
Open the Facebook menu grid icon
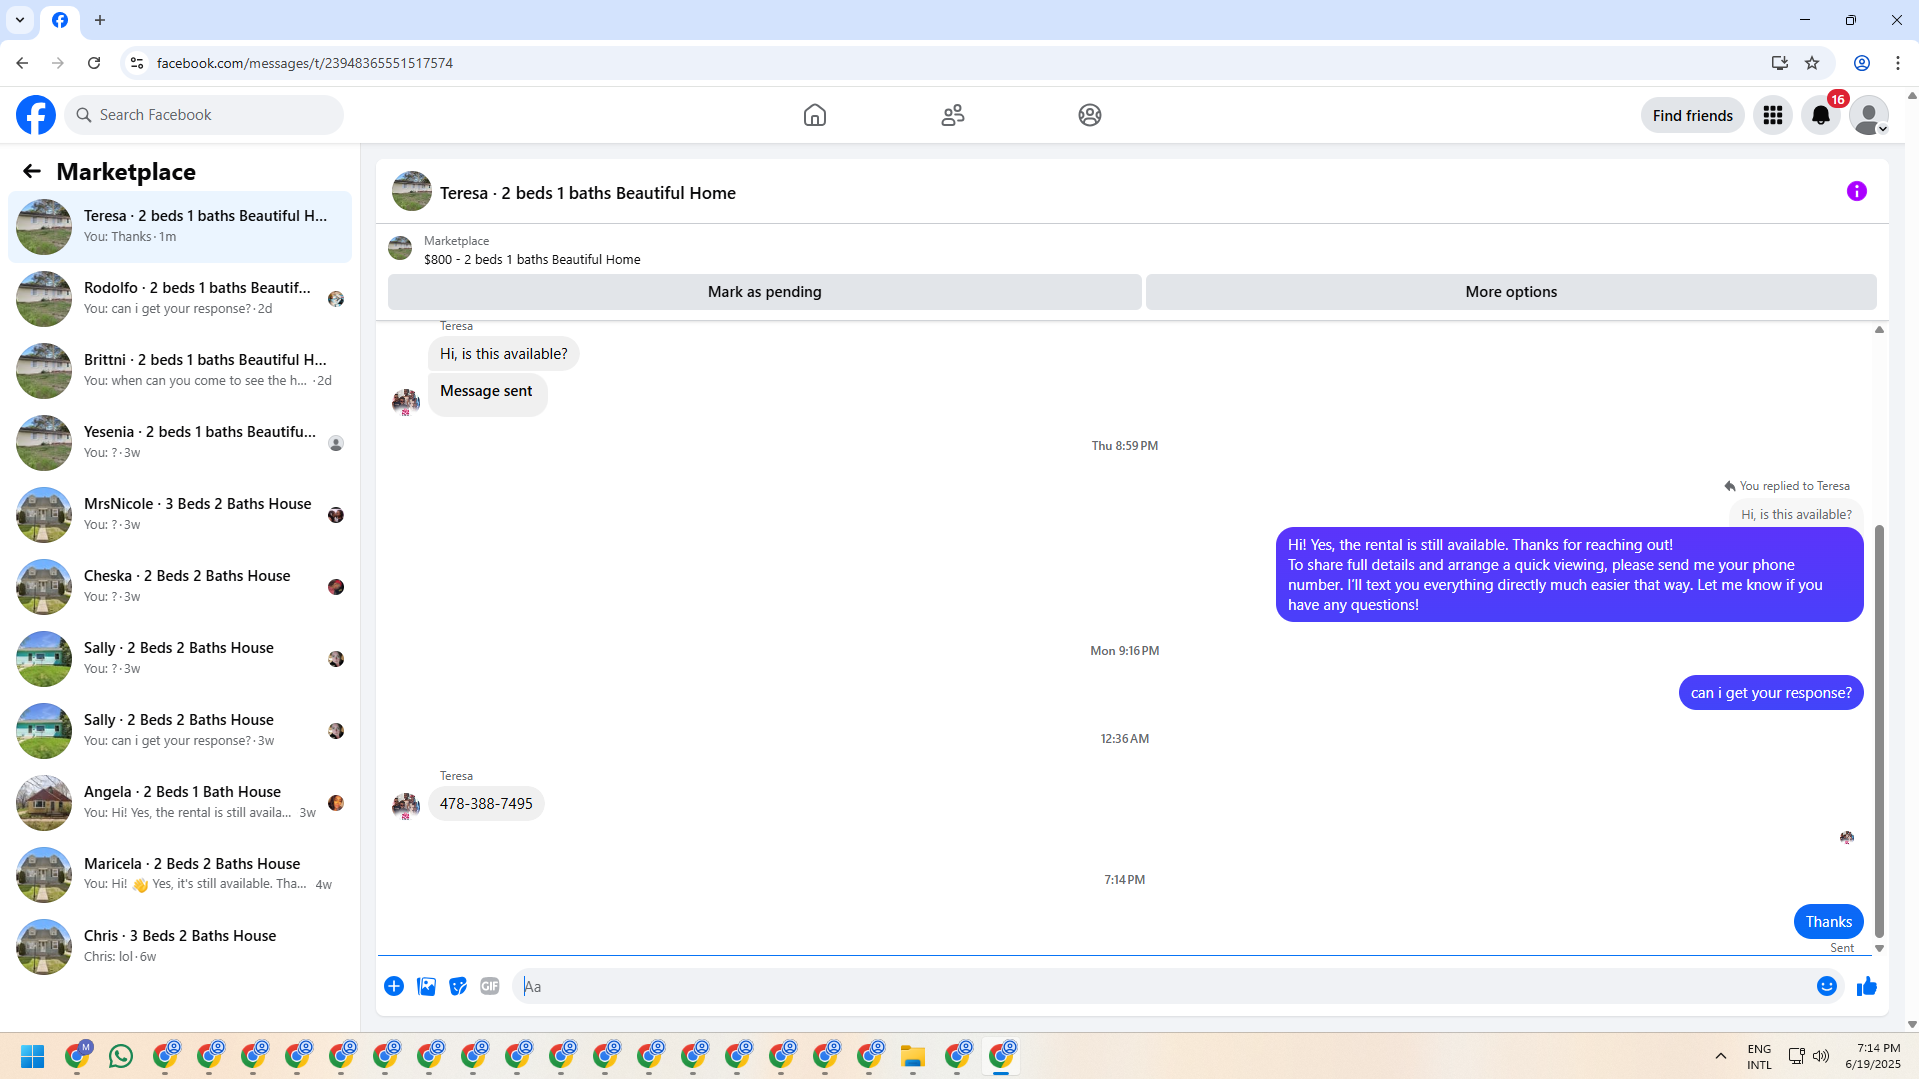[1773, 115]
